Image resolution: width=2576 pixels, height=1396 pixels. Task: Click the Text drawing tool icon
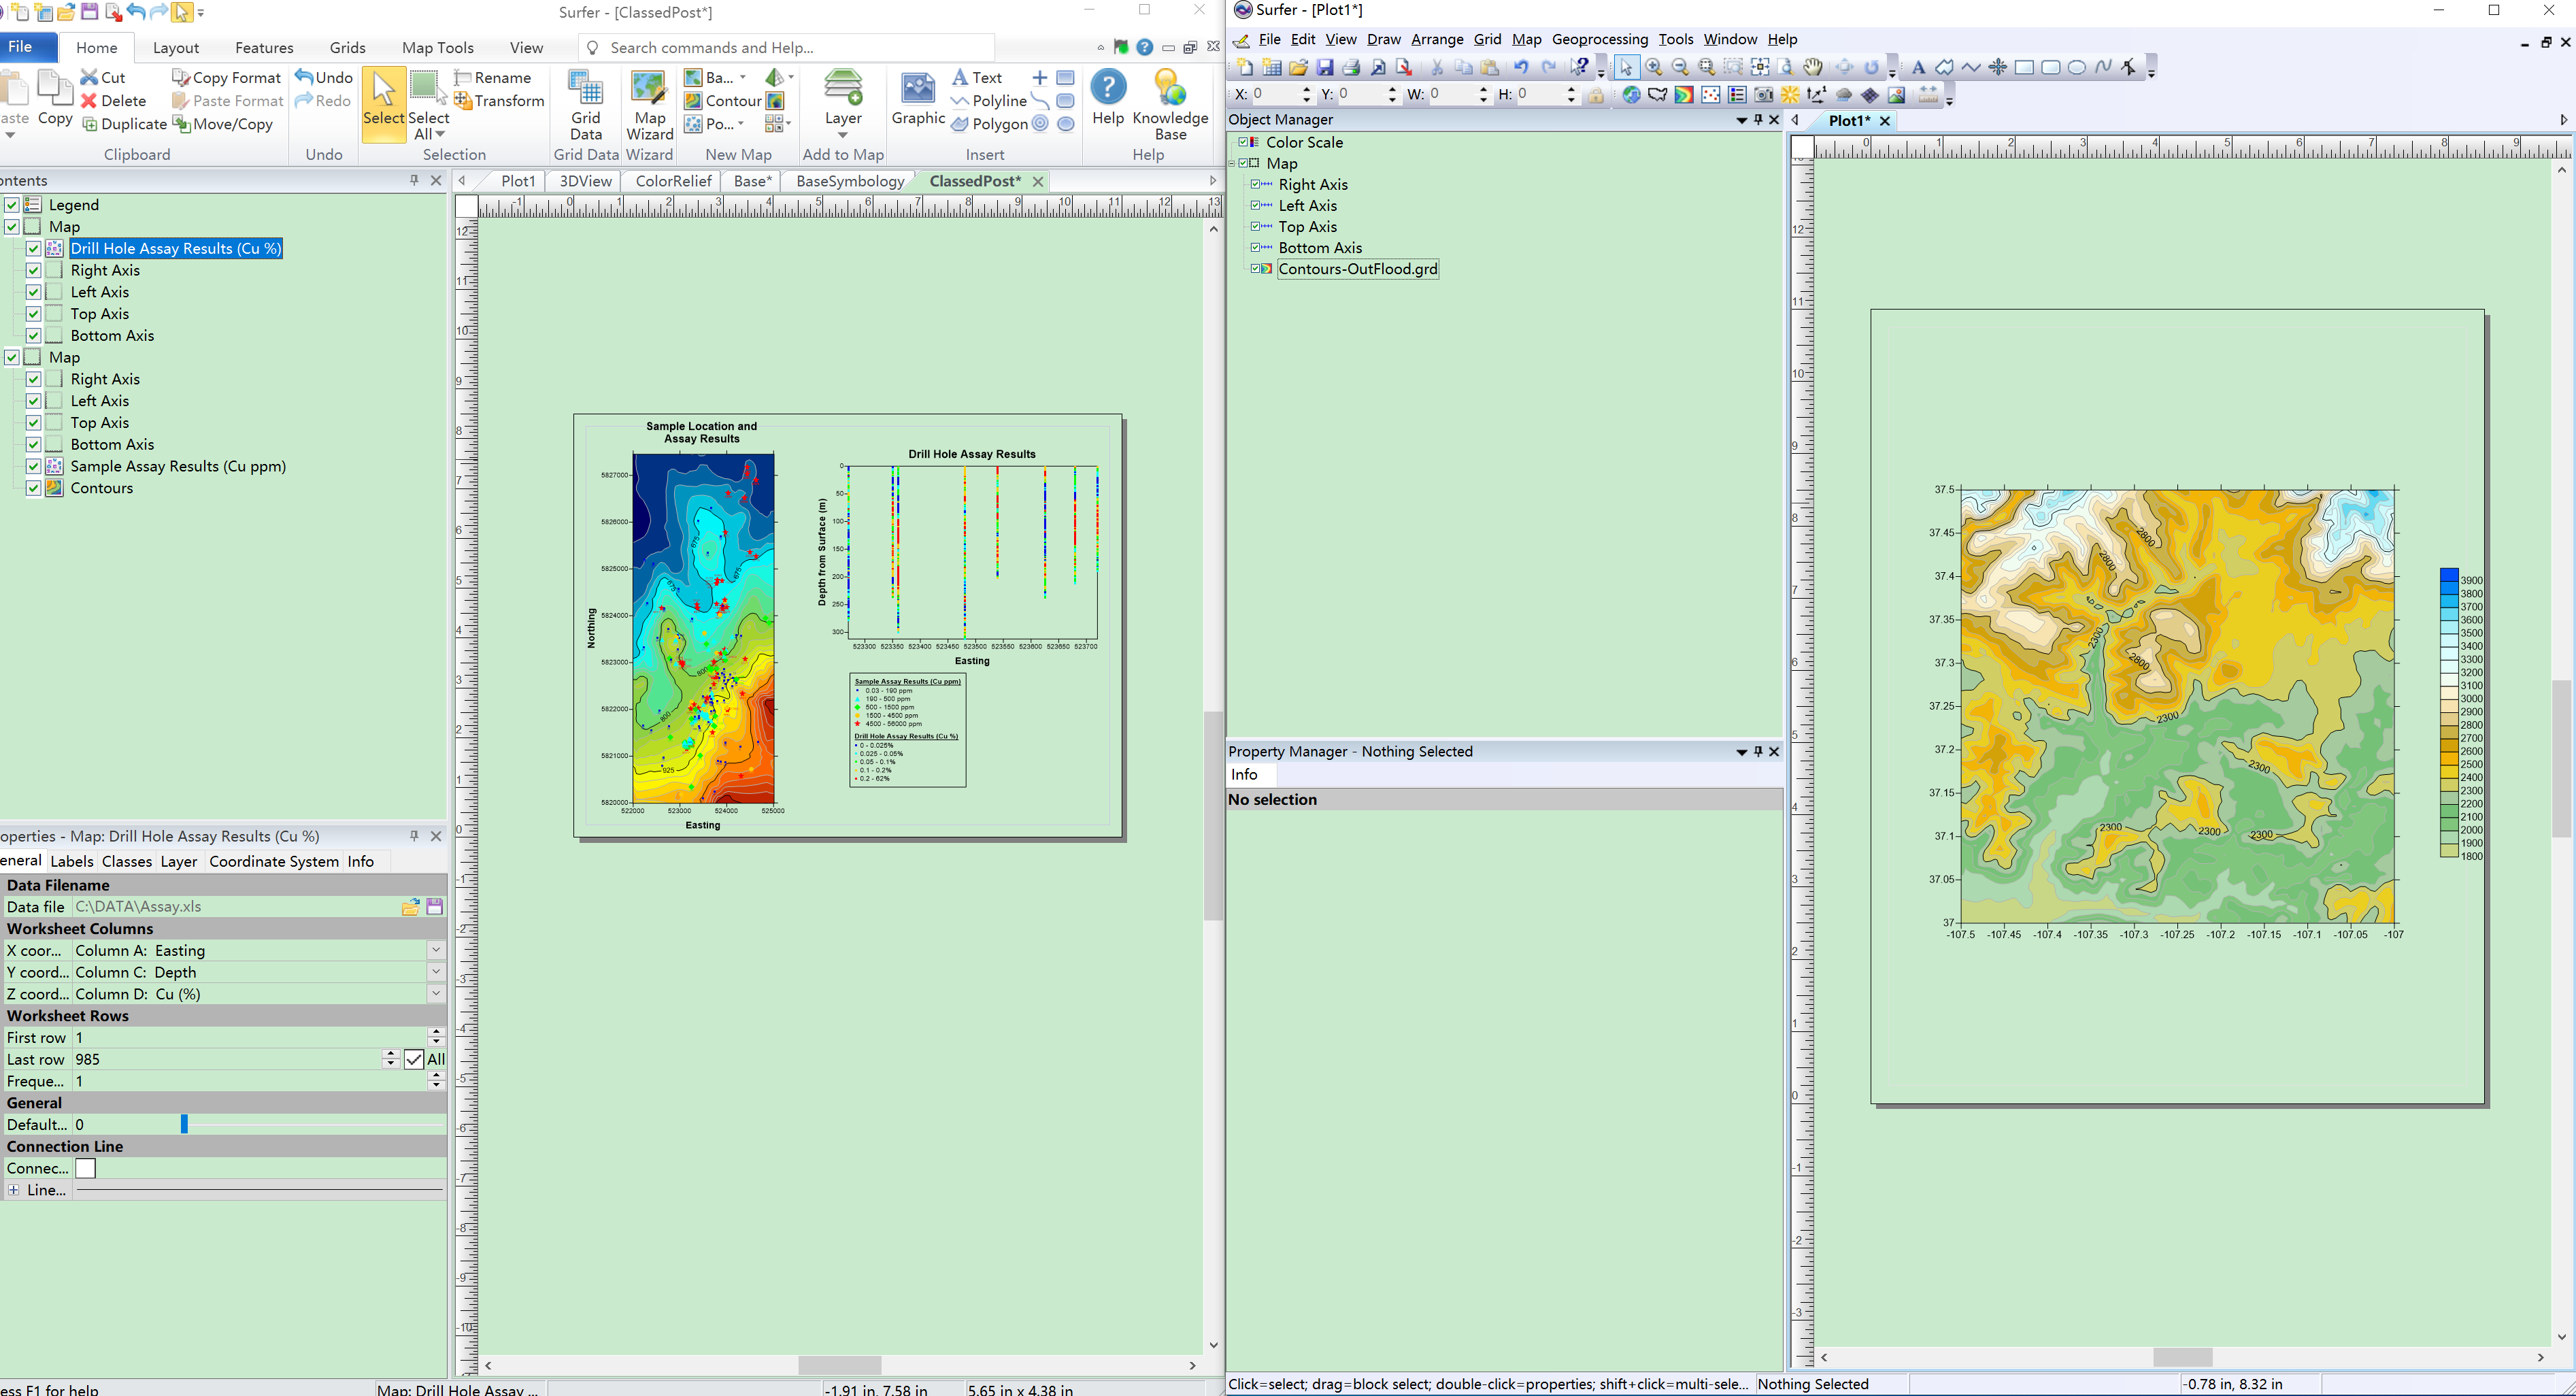coord(1917,67)
